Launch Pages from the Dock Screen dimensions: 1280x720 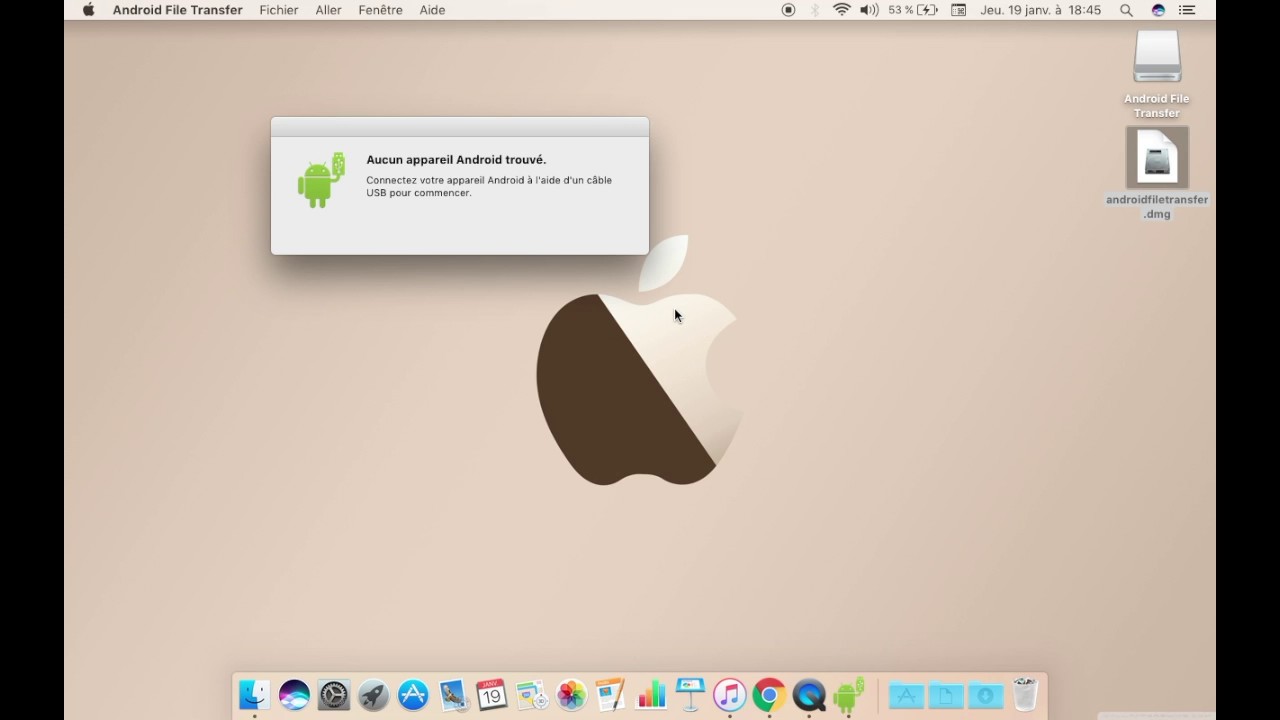611,694
